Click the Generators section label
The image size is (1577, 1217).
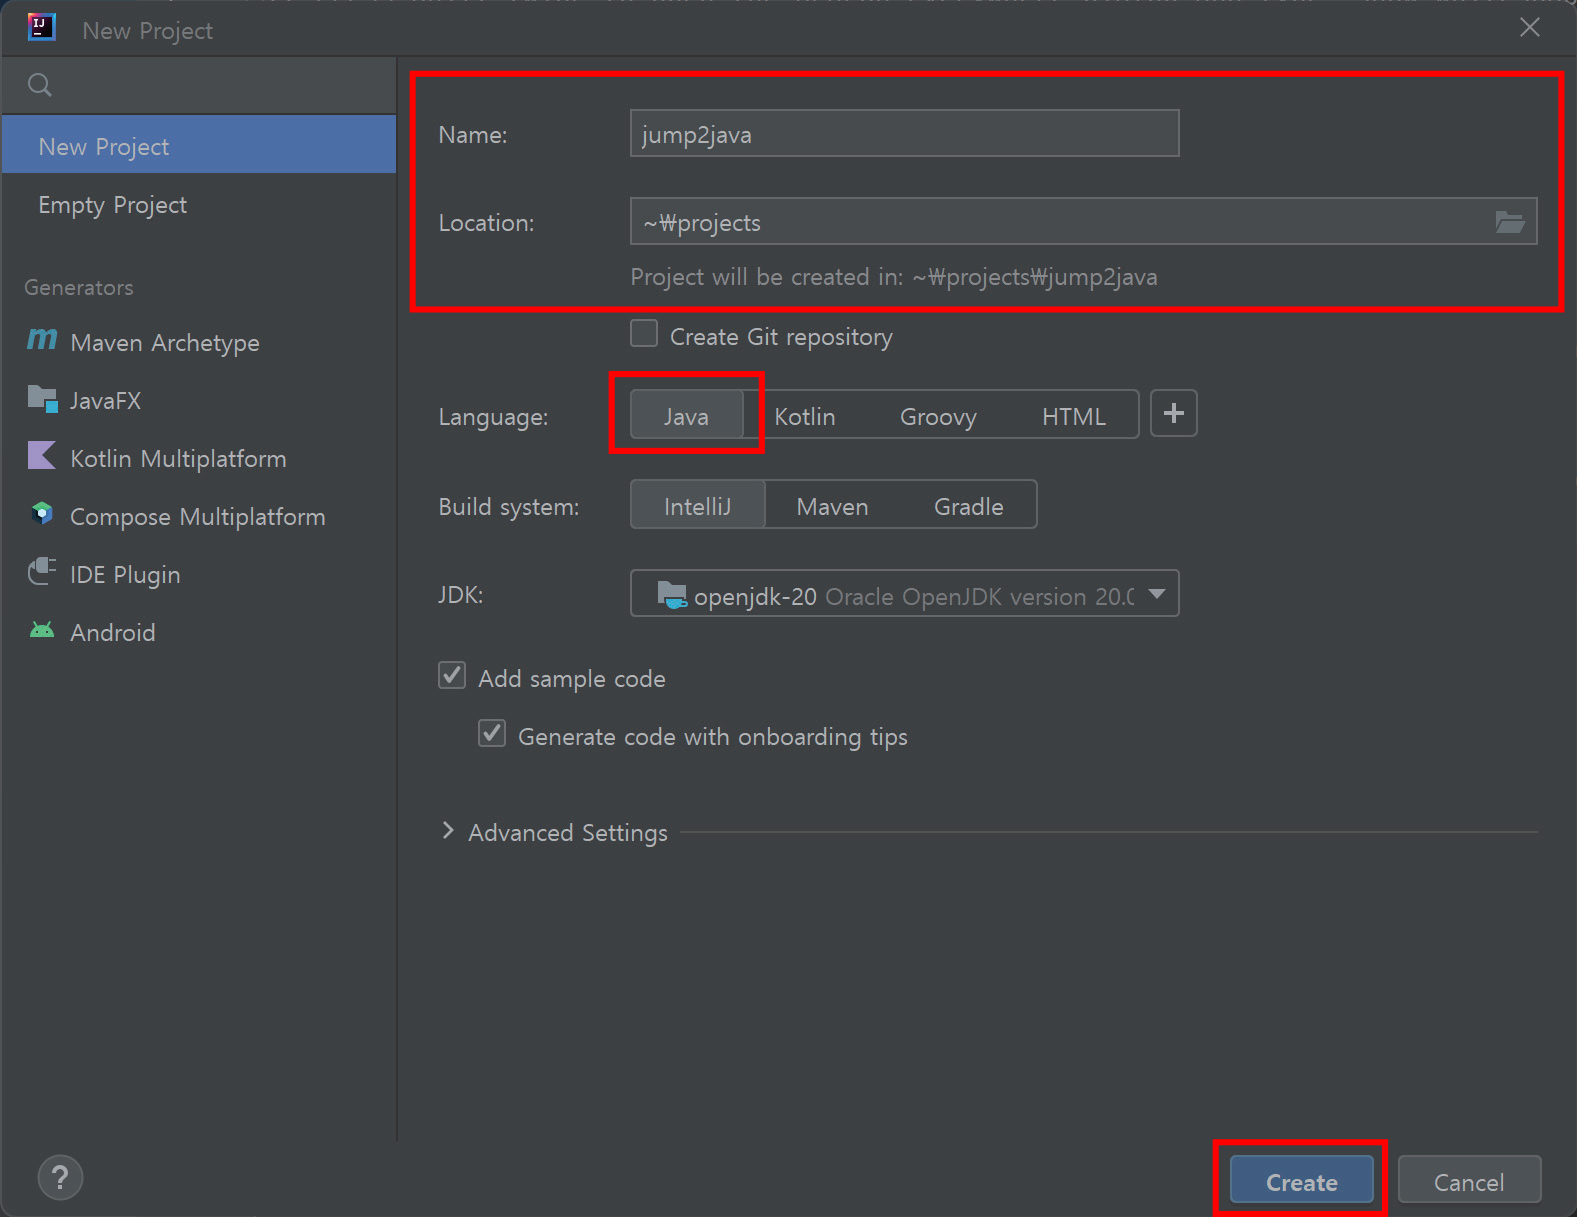[x=79, y=287]
